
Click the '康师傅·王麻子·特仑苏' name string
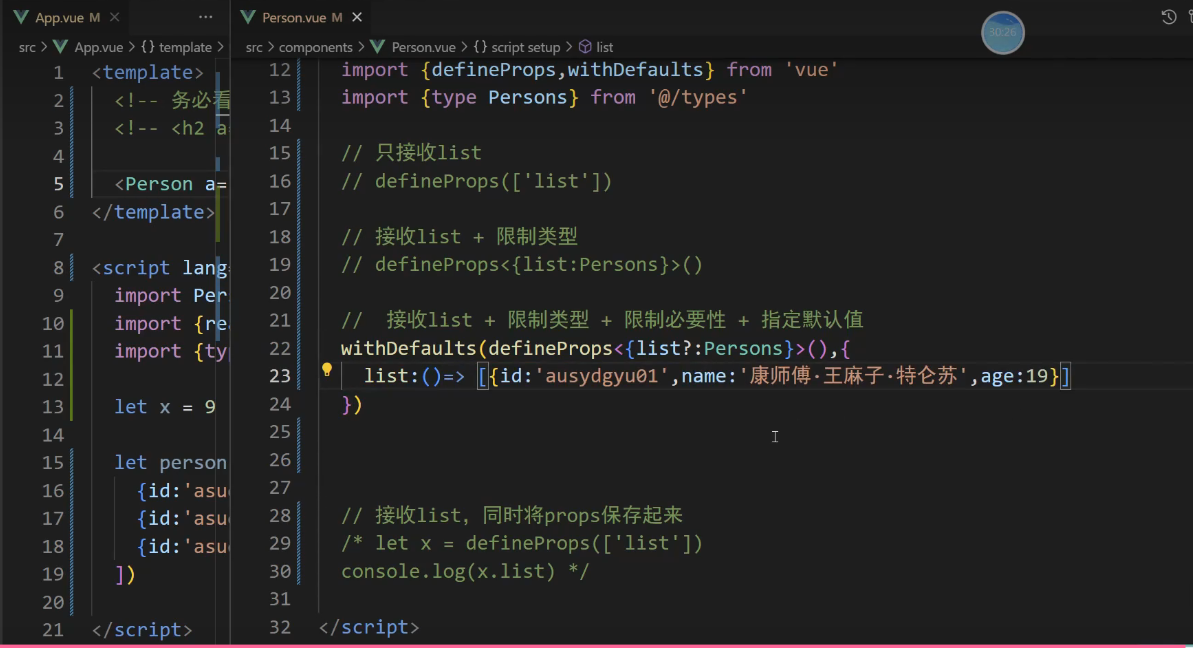tap(852, 376)
